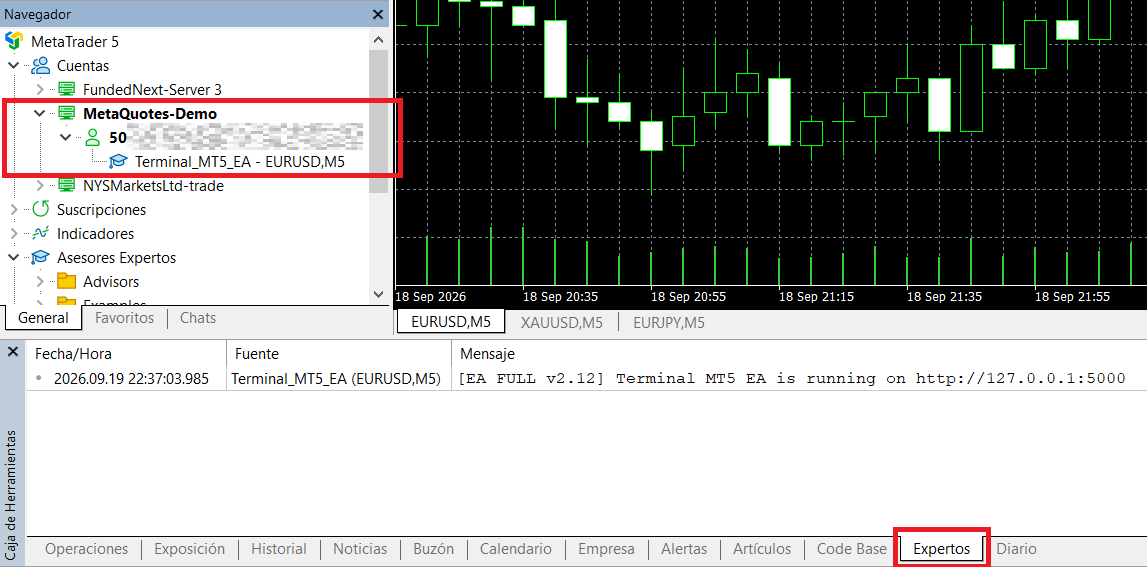1147x567 pixels.
Task: Open the Buzón toolbox tab
Action: [433, 549]
